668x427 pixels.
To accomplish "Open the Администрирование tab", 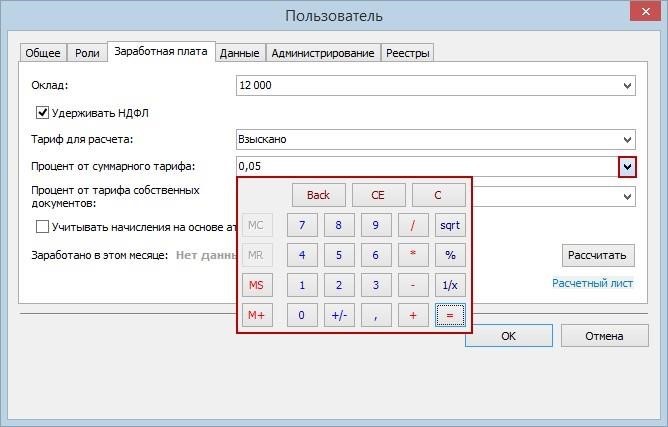I will pos(323,53).
